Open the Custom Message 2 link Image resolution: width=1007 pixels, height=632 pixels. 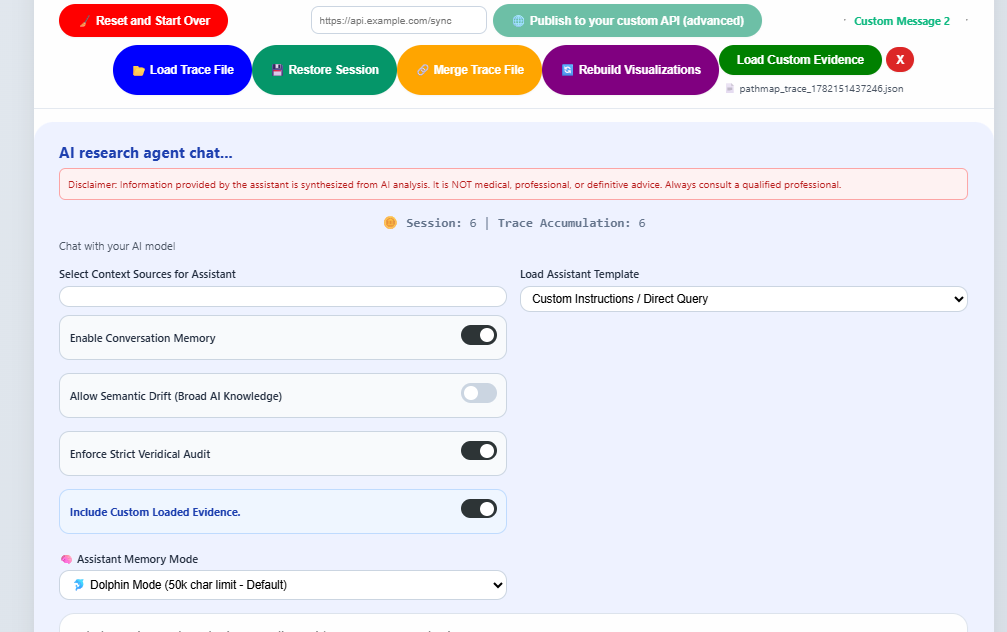[902, 21]
